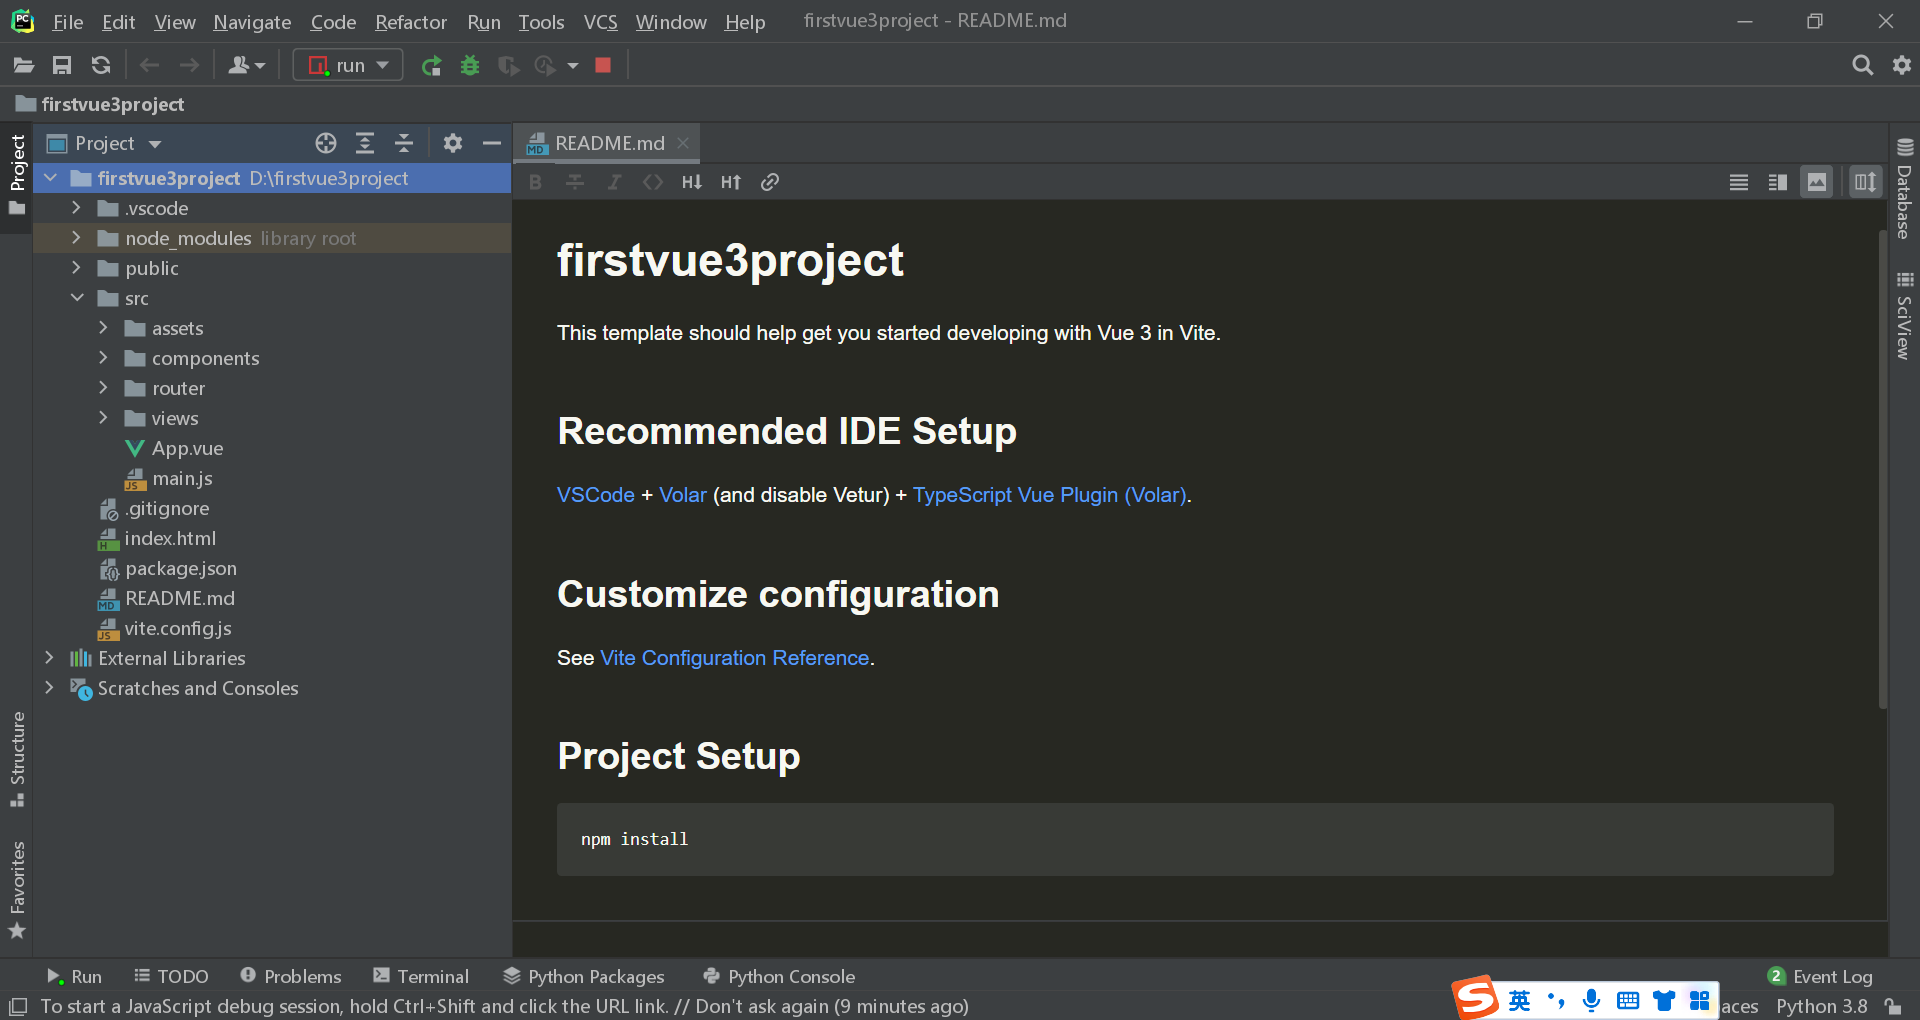1920x1020 pixels.
Task: Collapse all nodes in the Project panel
Action: 404,143
